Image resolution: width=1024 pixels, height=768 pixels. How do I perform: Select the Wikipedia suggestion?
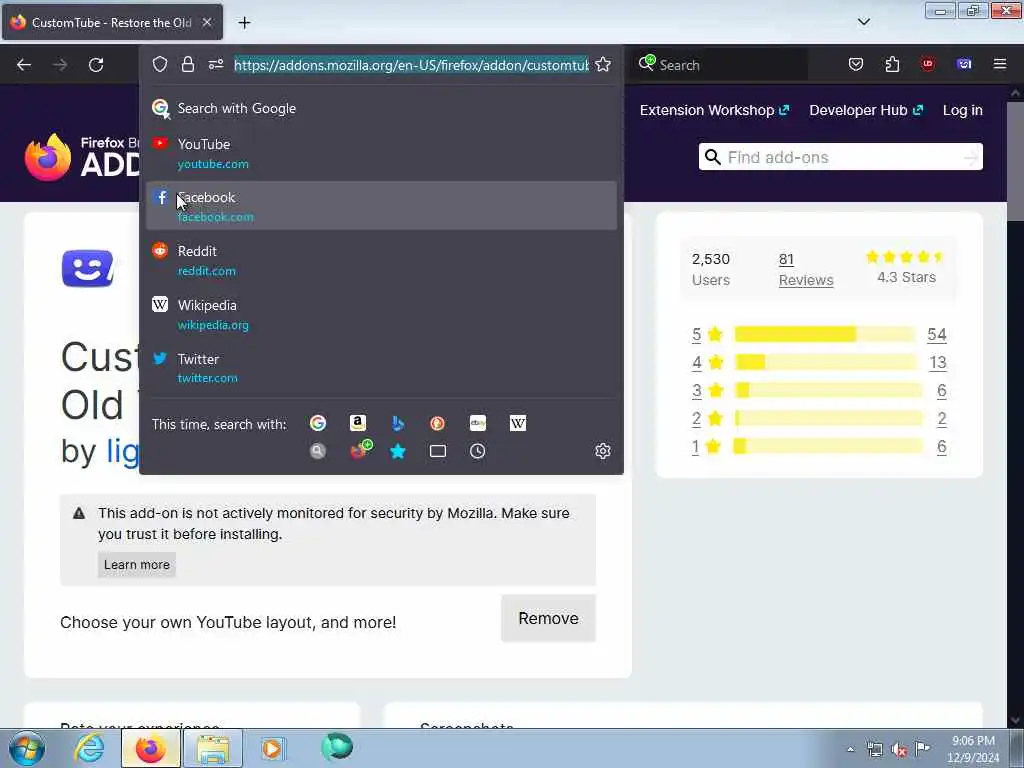[x=381, y=314]
